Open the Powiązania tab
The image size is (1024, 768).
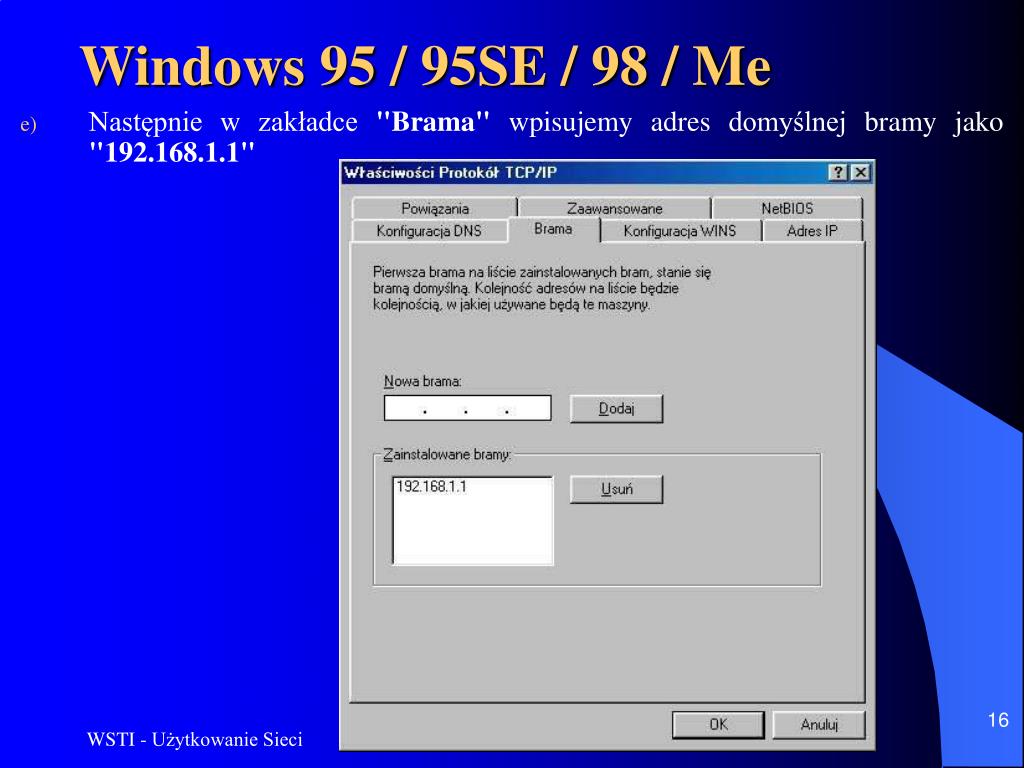[x=434, y=208]
